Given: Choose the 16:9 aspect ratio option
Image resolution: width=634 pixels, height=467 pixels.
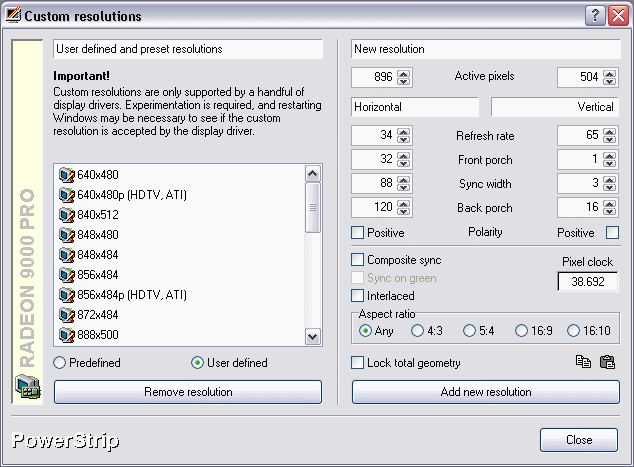Looking at the screenshot, I should (x=521, y=331).
